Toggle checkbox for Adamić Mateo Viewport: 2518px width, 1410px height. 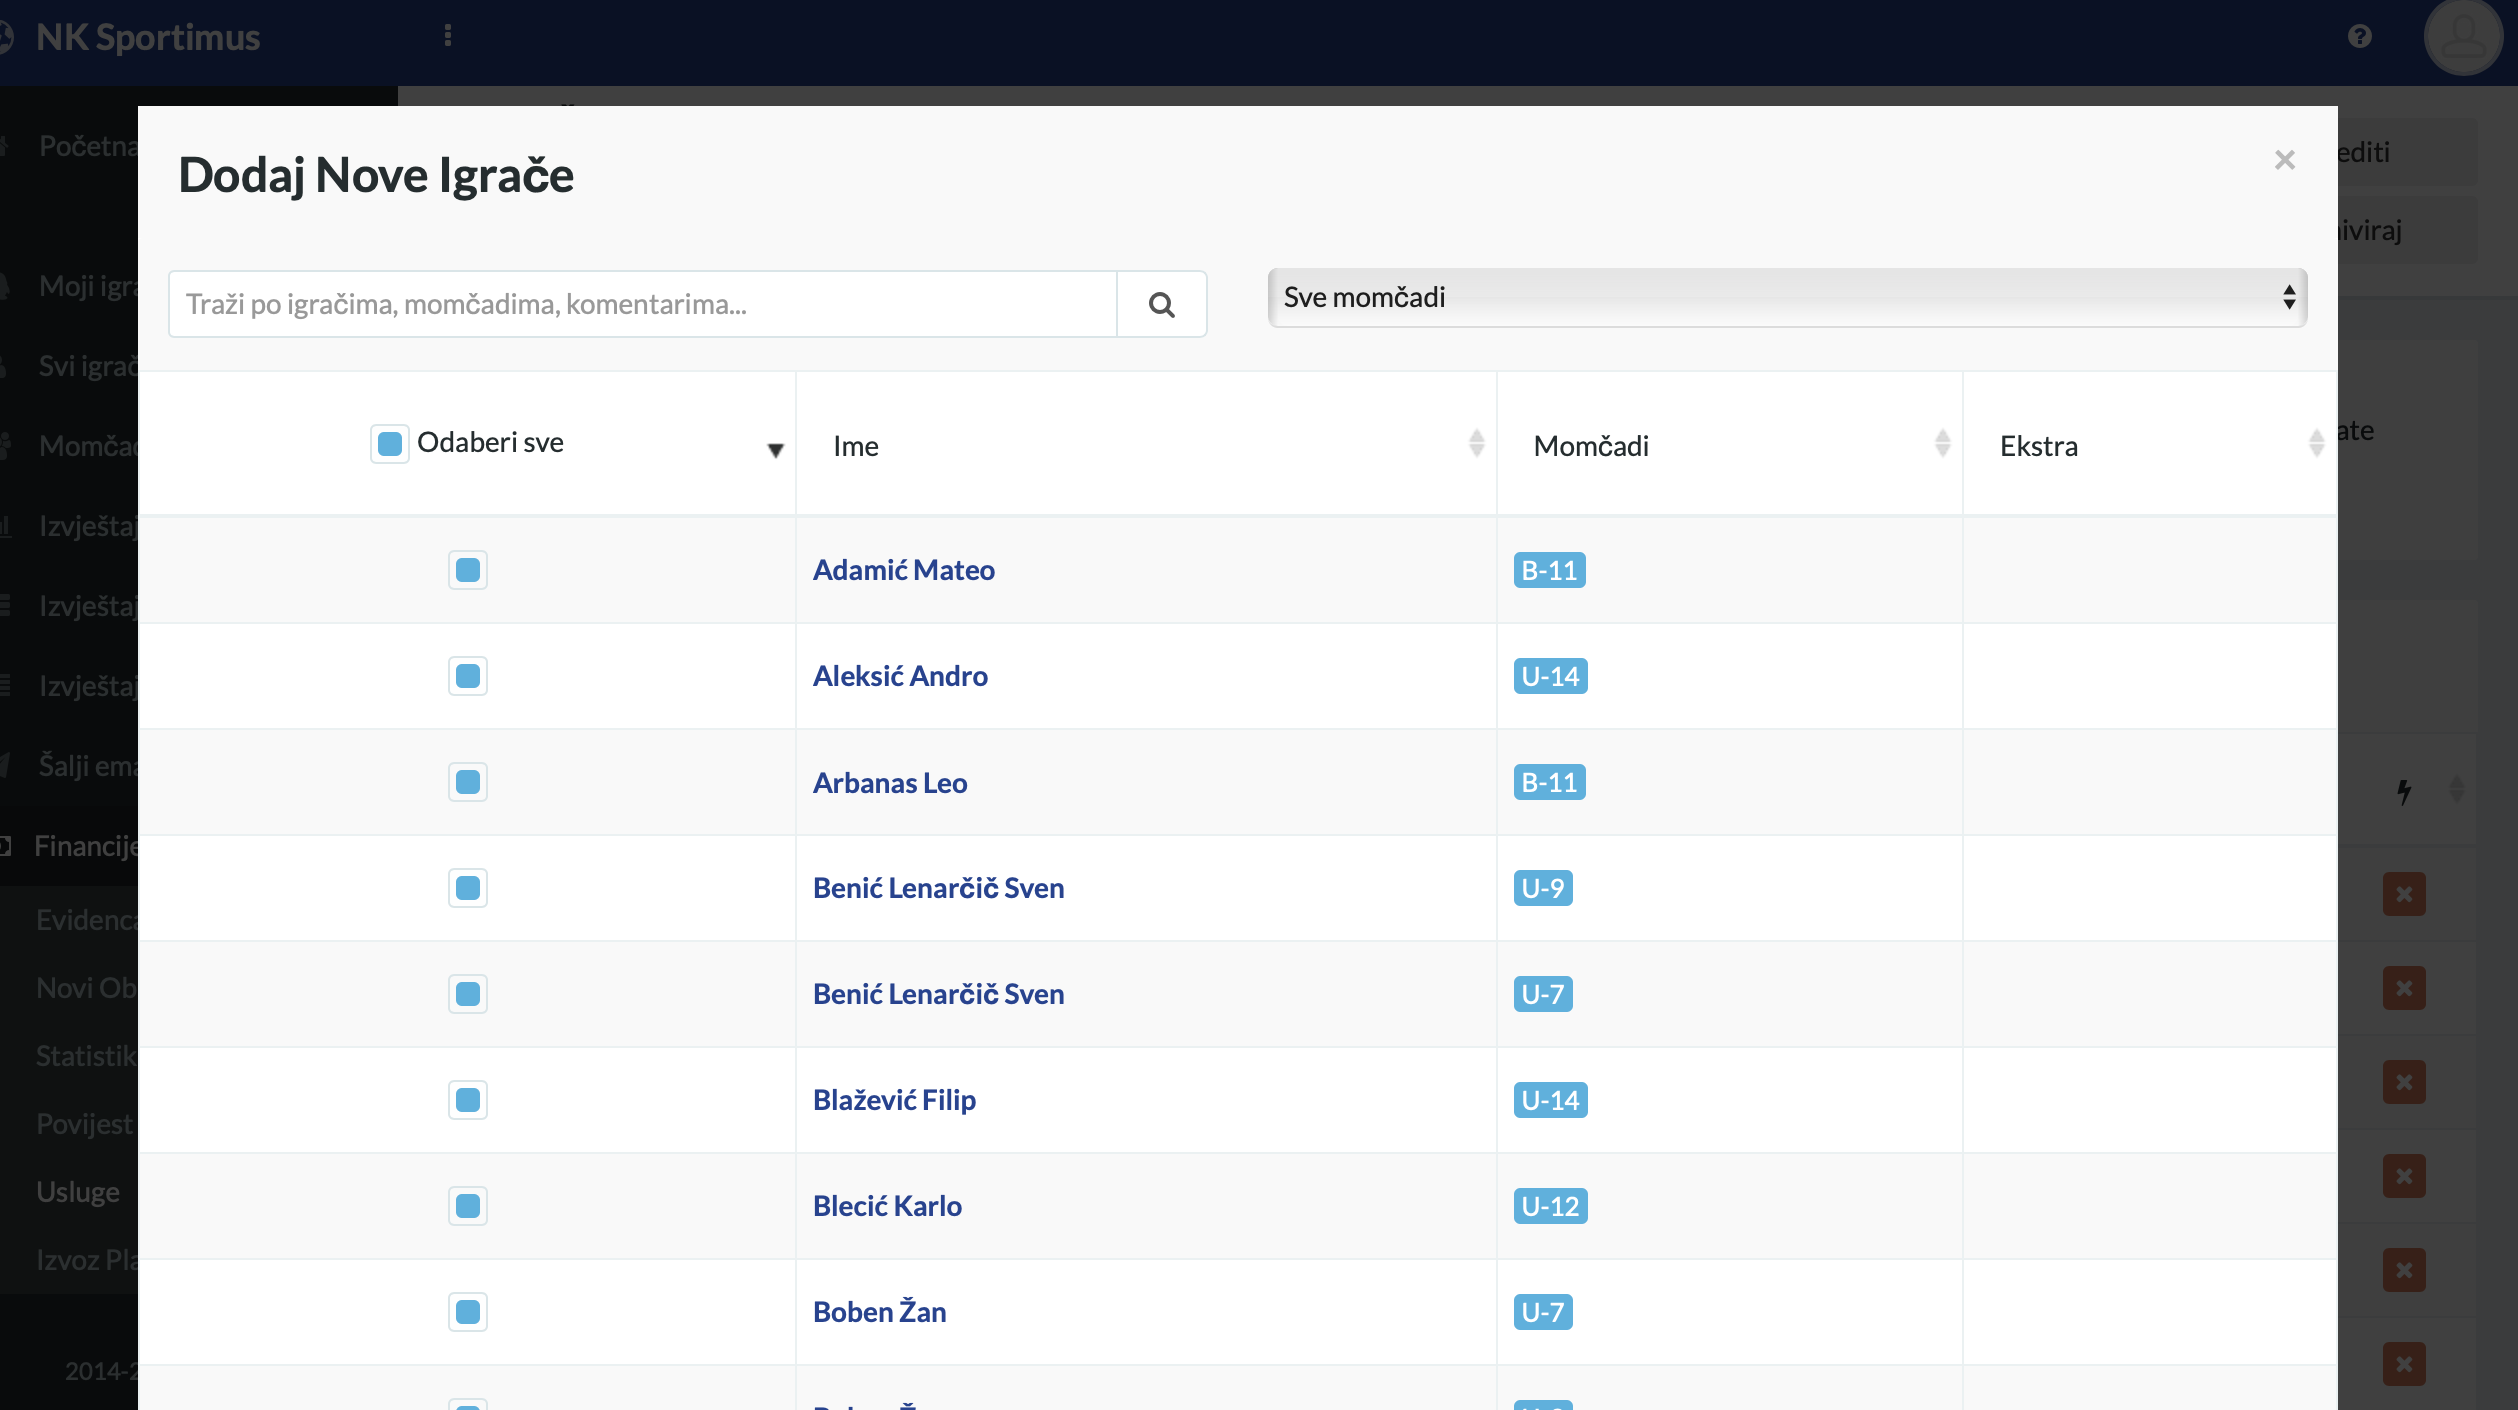click(x=468, y=570)
